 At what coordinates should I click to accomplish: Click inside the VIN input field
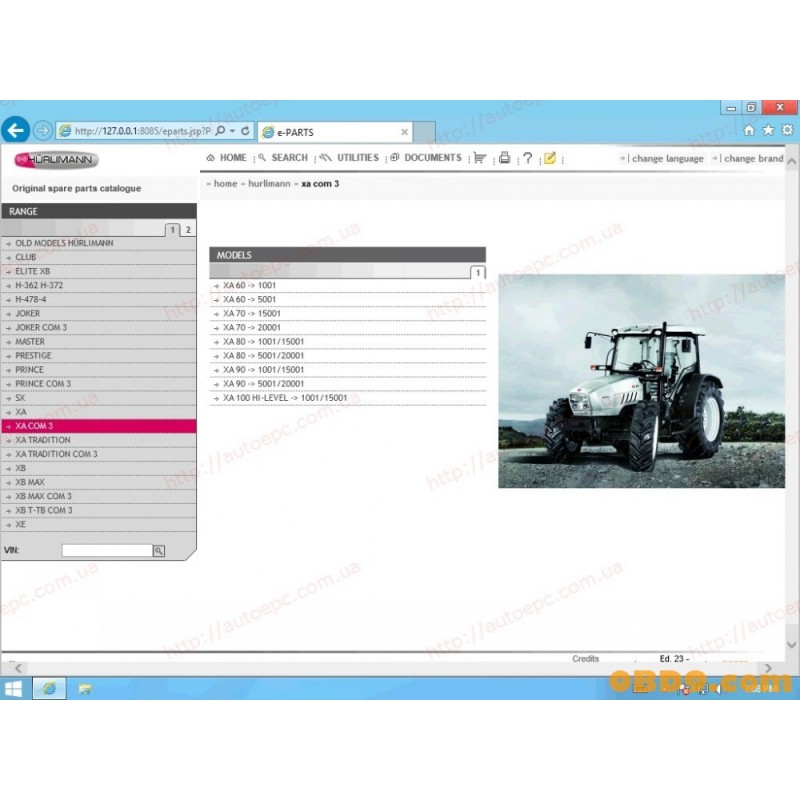click(x=107, y=551)
